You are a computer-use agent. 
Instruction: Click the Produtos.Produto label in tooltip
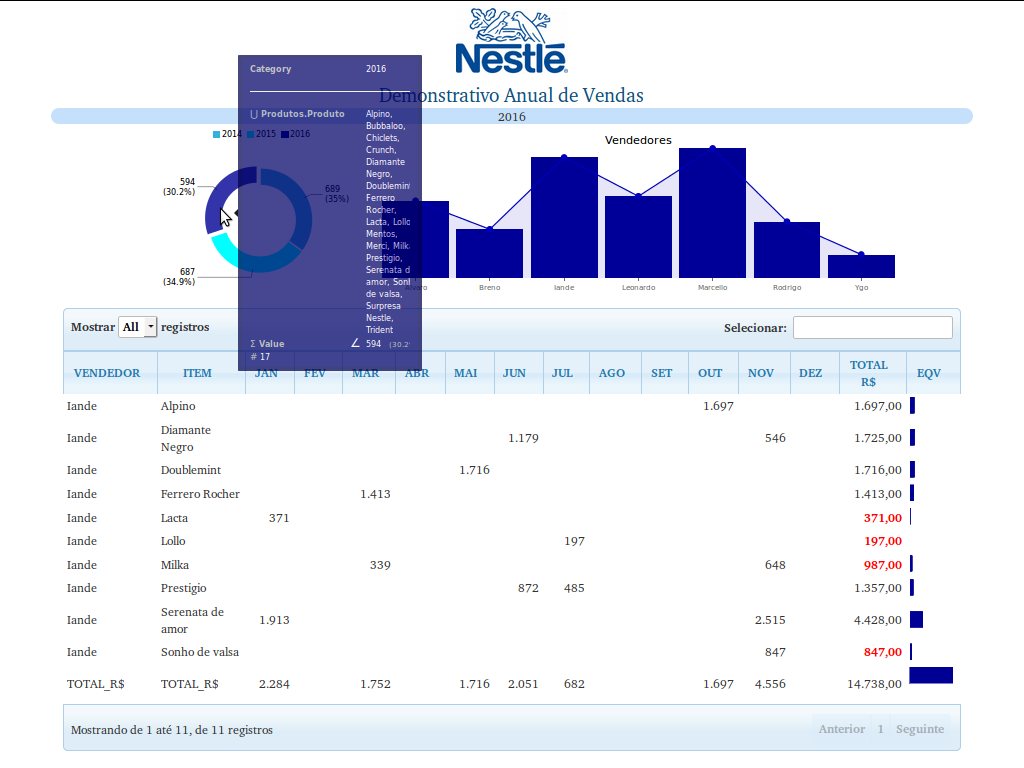pyautogui.click(x=302, y=114)
